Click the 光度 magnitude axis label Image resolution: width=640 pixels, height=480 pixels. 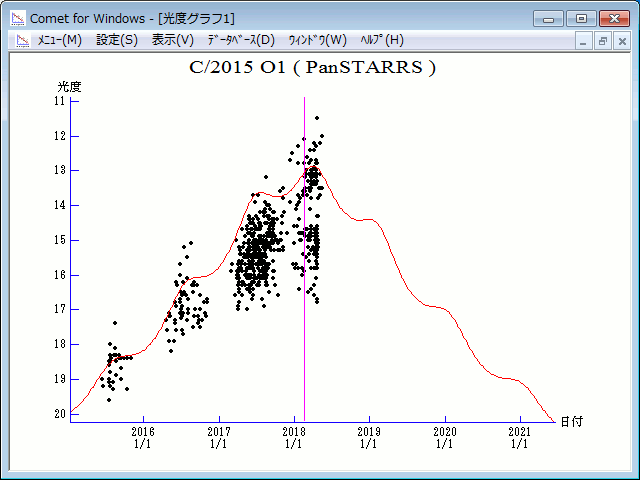(x=69, y=87)
